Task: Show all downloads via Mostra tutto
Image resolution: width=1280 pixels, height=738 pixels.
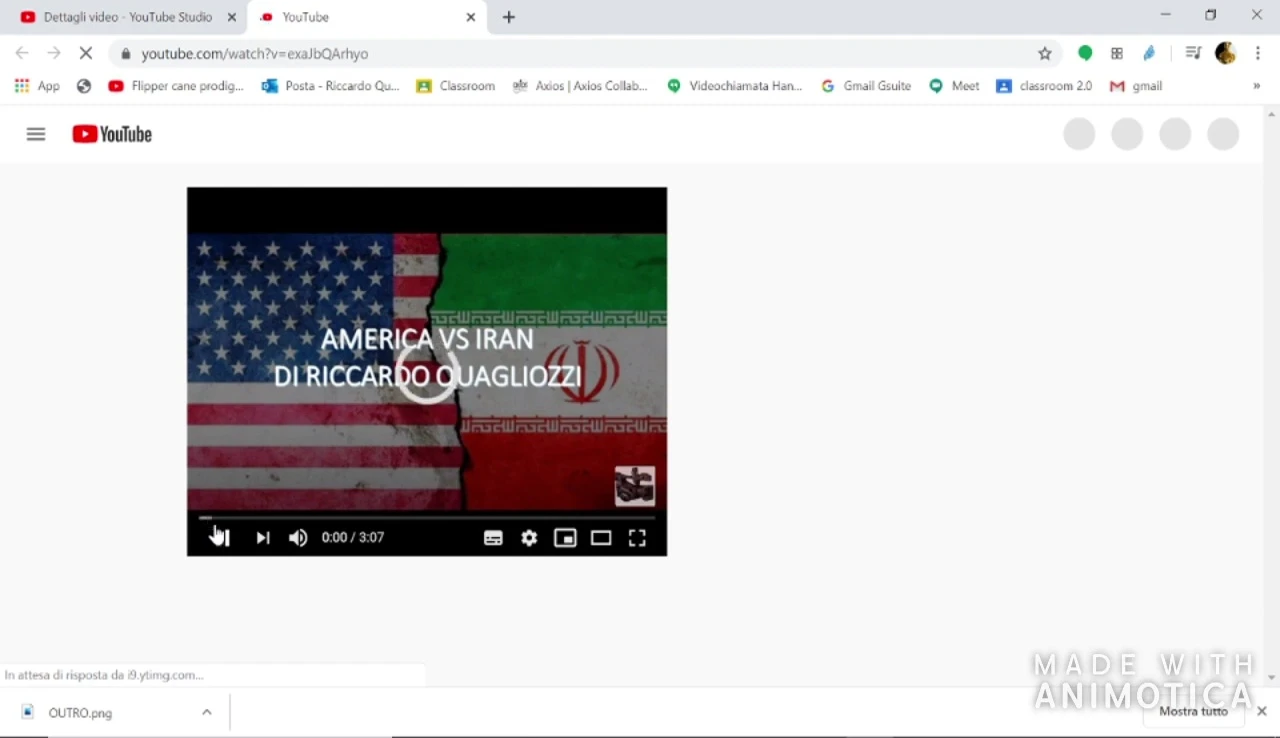Action: [x=1193, y=711]
